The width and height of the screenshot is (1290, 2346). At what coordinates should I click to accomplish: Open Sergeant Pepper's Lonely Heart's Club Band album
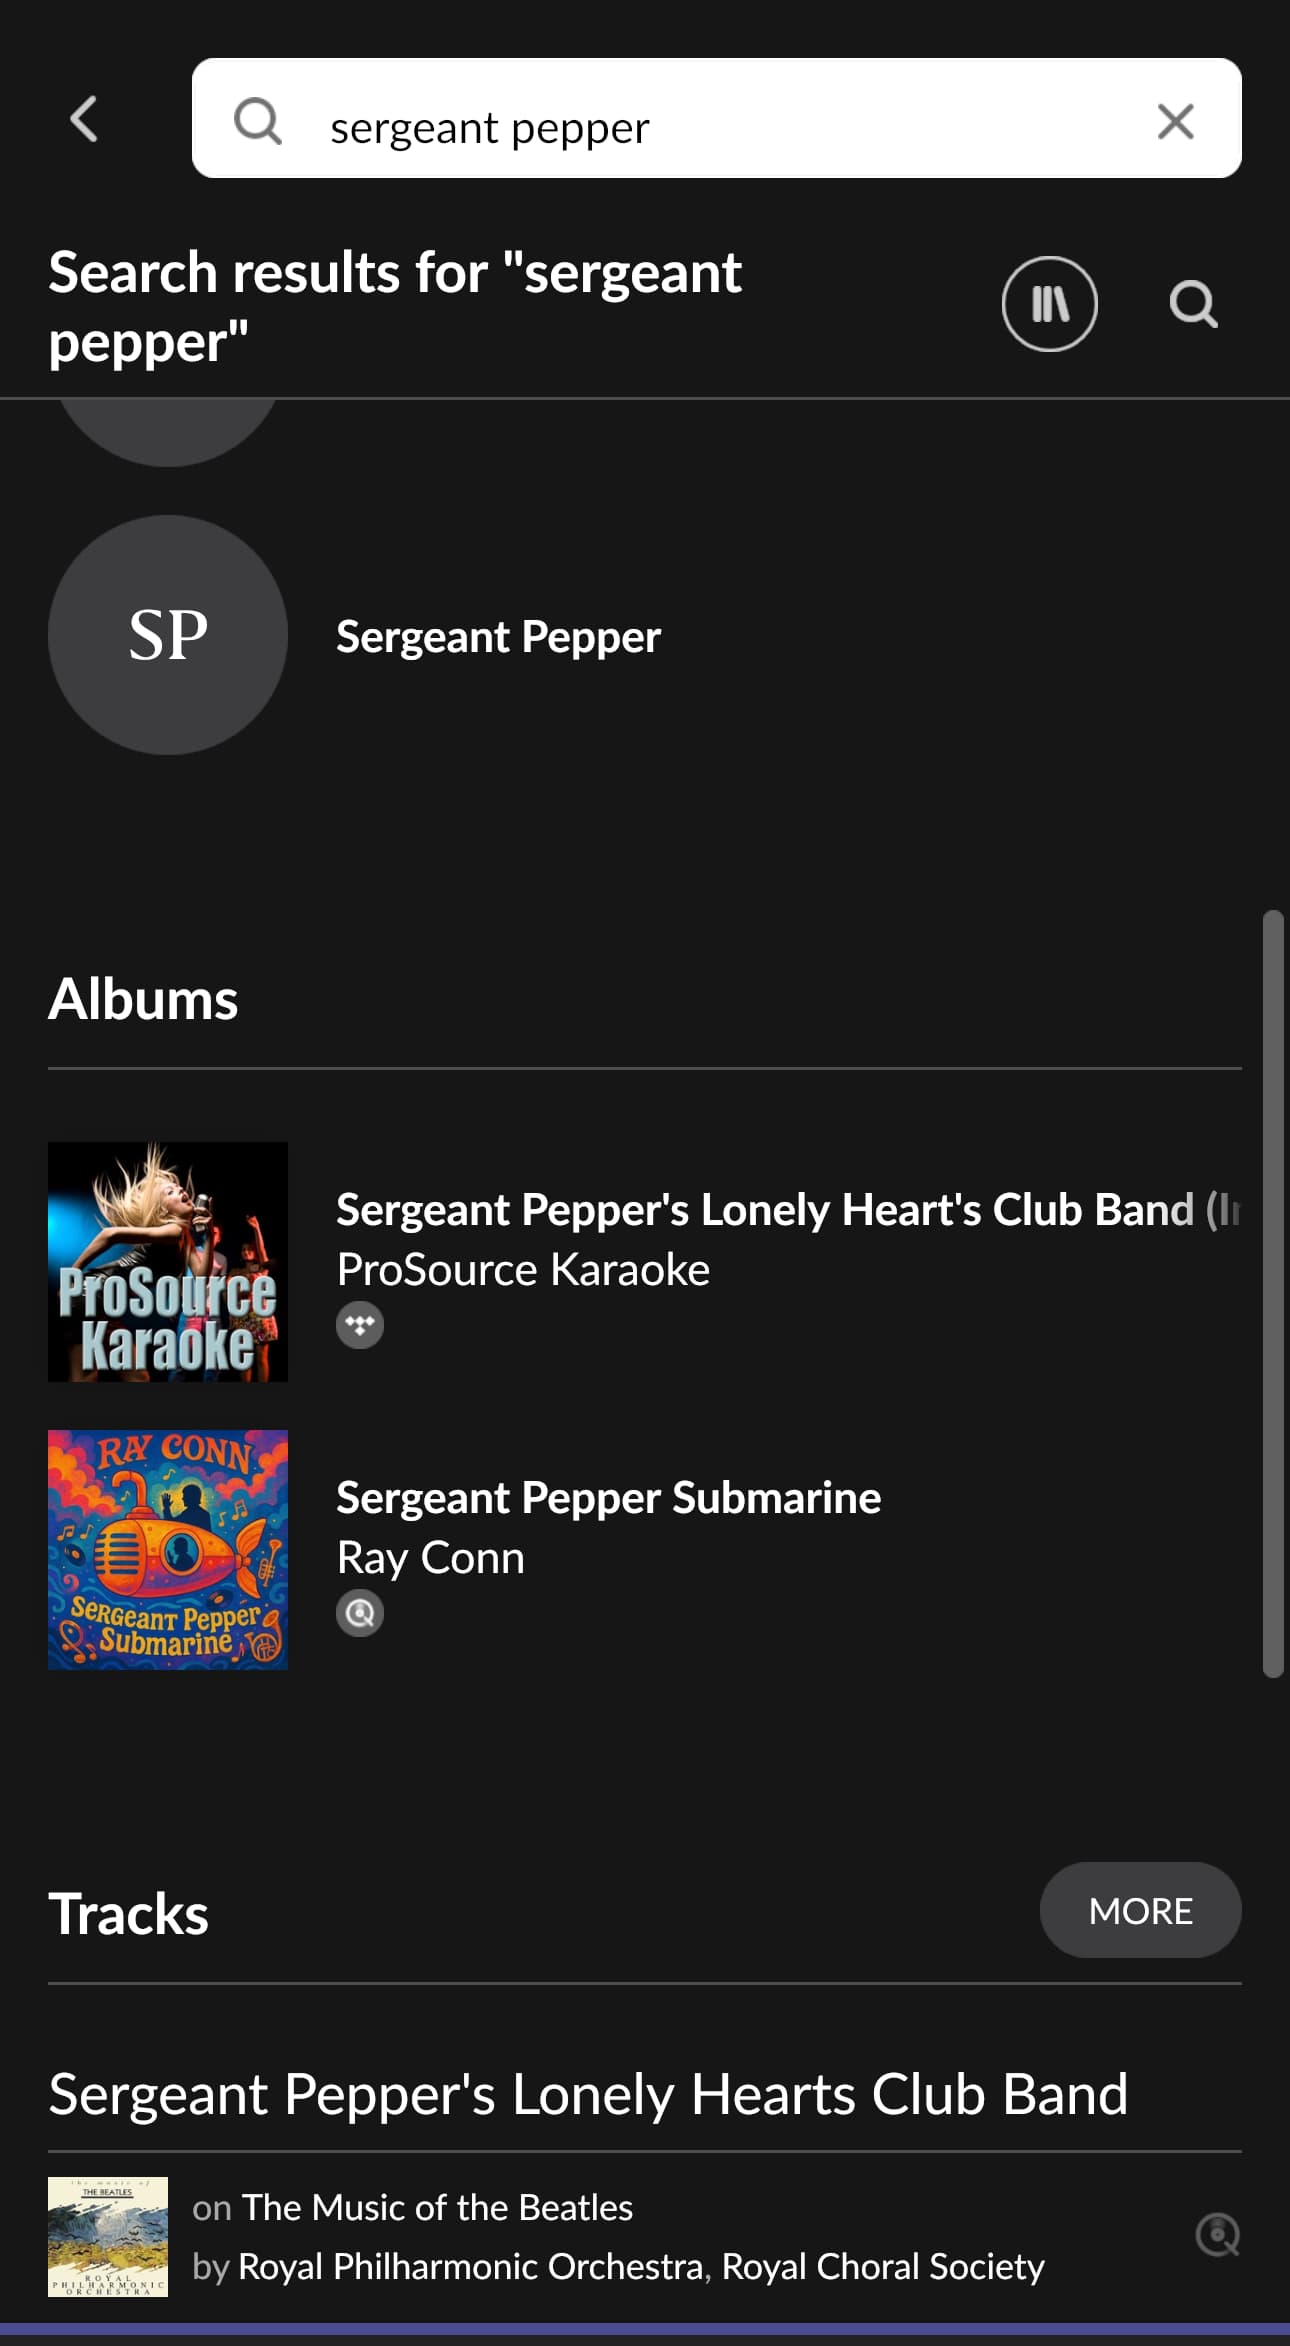[788, 1210]
